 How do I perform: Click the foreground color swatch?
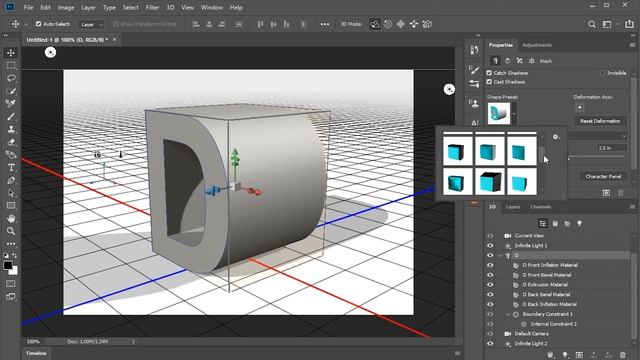pos(8,265)
